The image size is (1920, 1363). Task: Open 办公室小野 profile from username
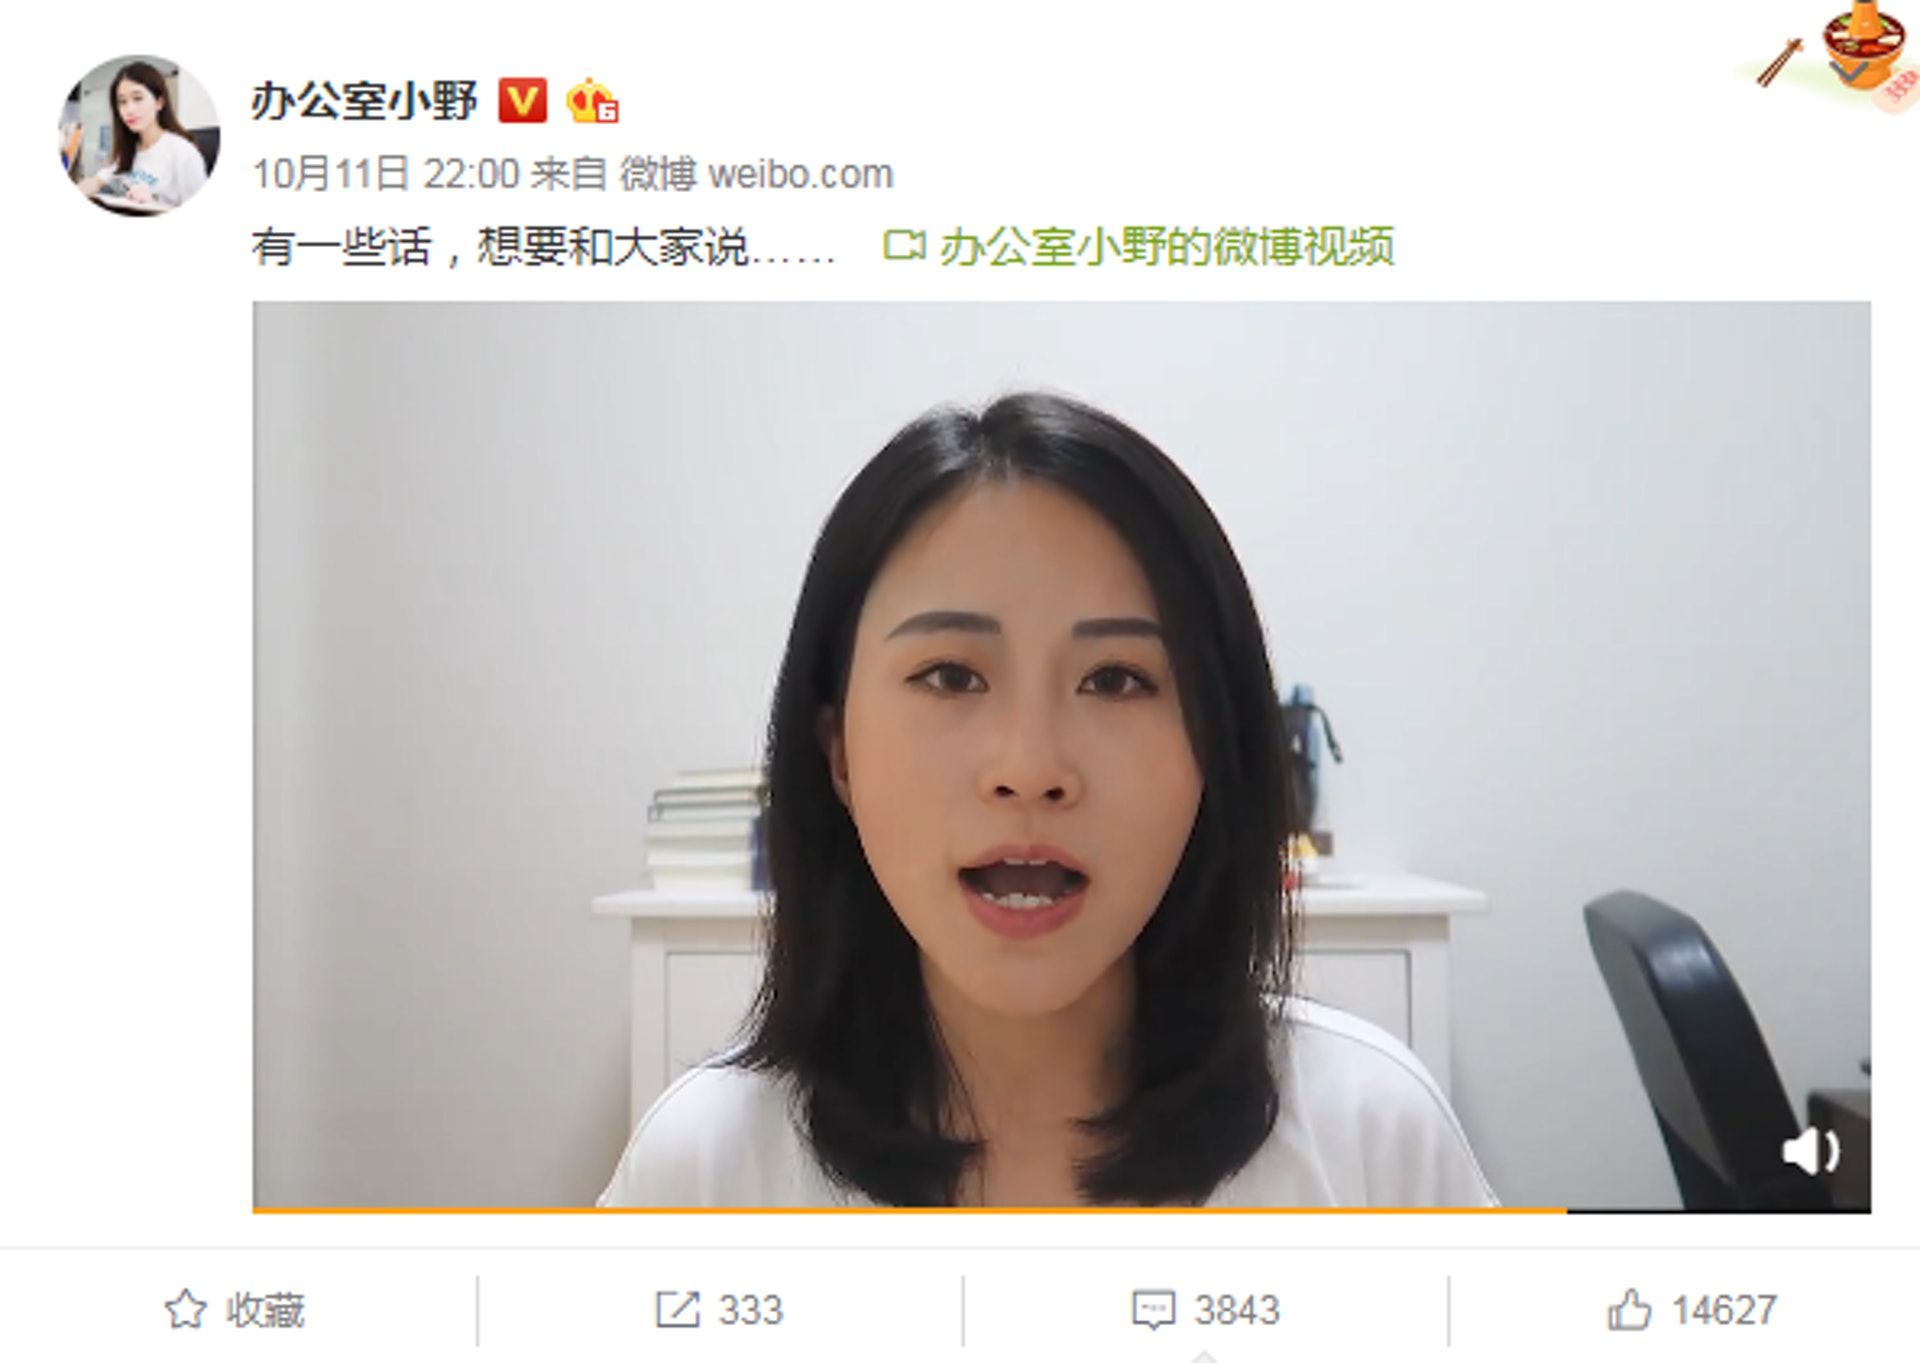[364, 101]
